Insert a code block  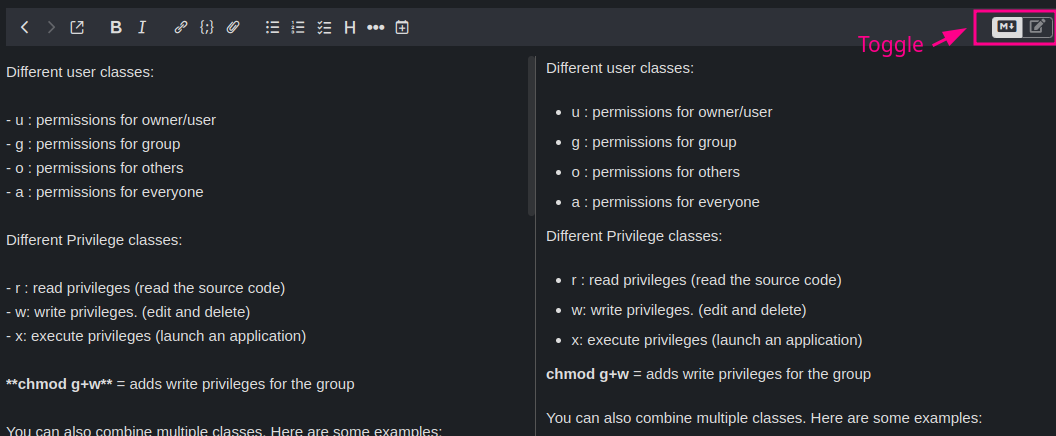(x=207, y=28)
